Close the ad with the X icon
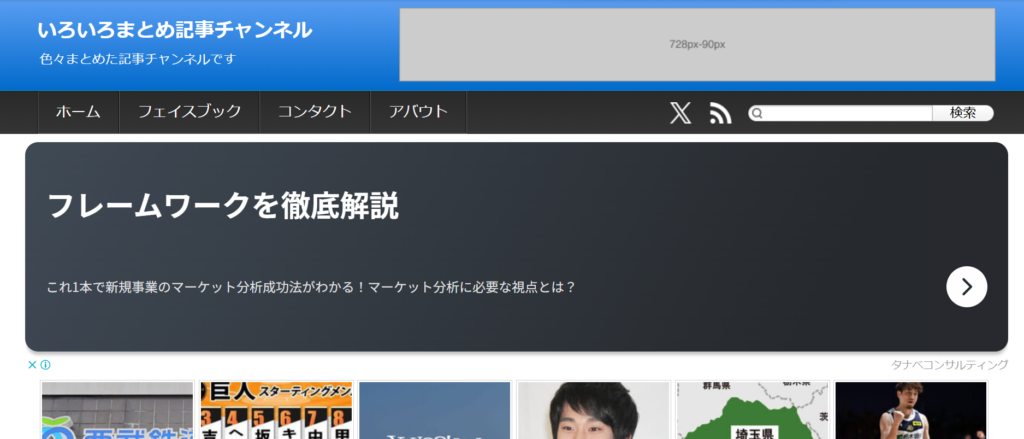The image size is (1024, 439). click(x=32, y=365)
